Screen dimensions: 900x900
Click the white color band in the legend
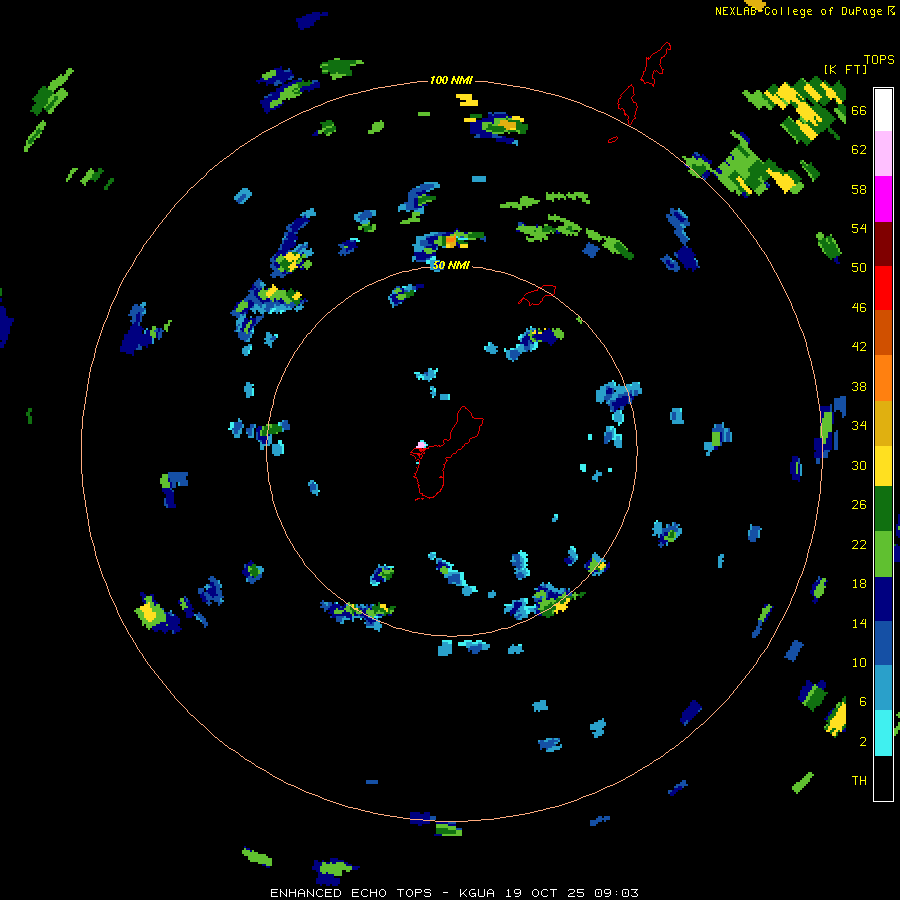point(883,110)
